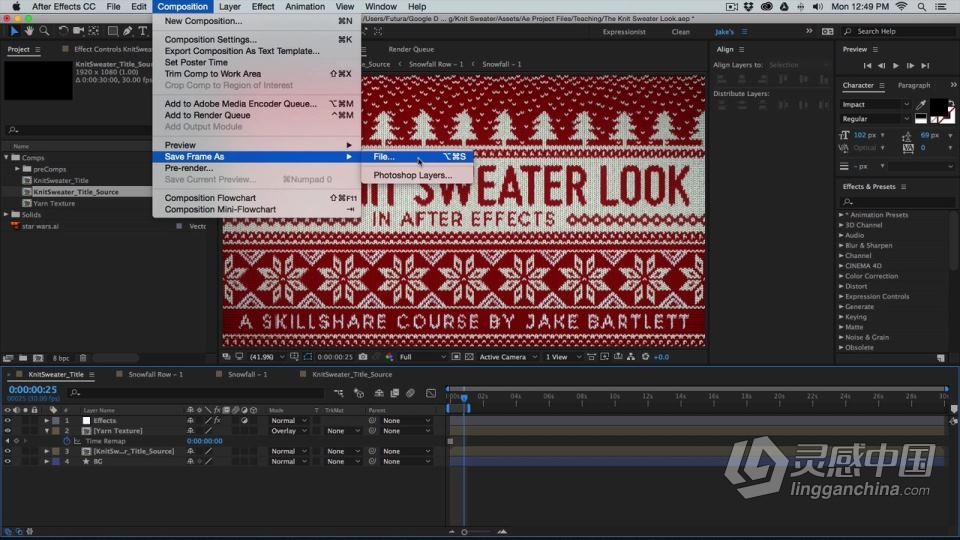Open the Impact font family dropdown
This screenshot has height=540, width=960.
pyautogui.click(x=876, y=105)
